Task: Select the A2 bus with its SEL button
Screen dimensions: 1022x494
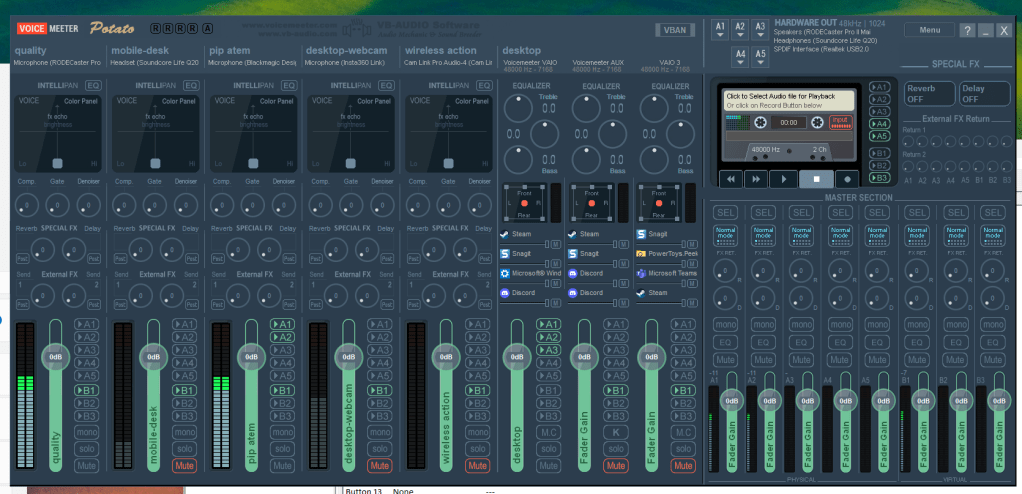Action: tap(763, 212)
